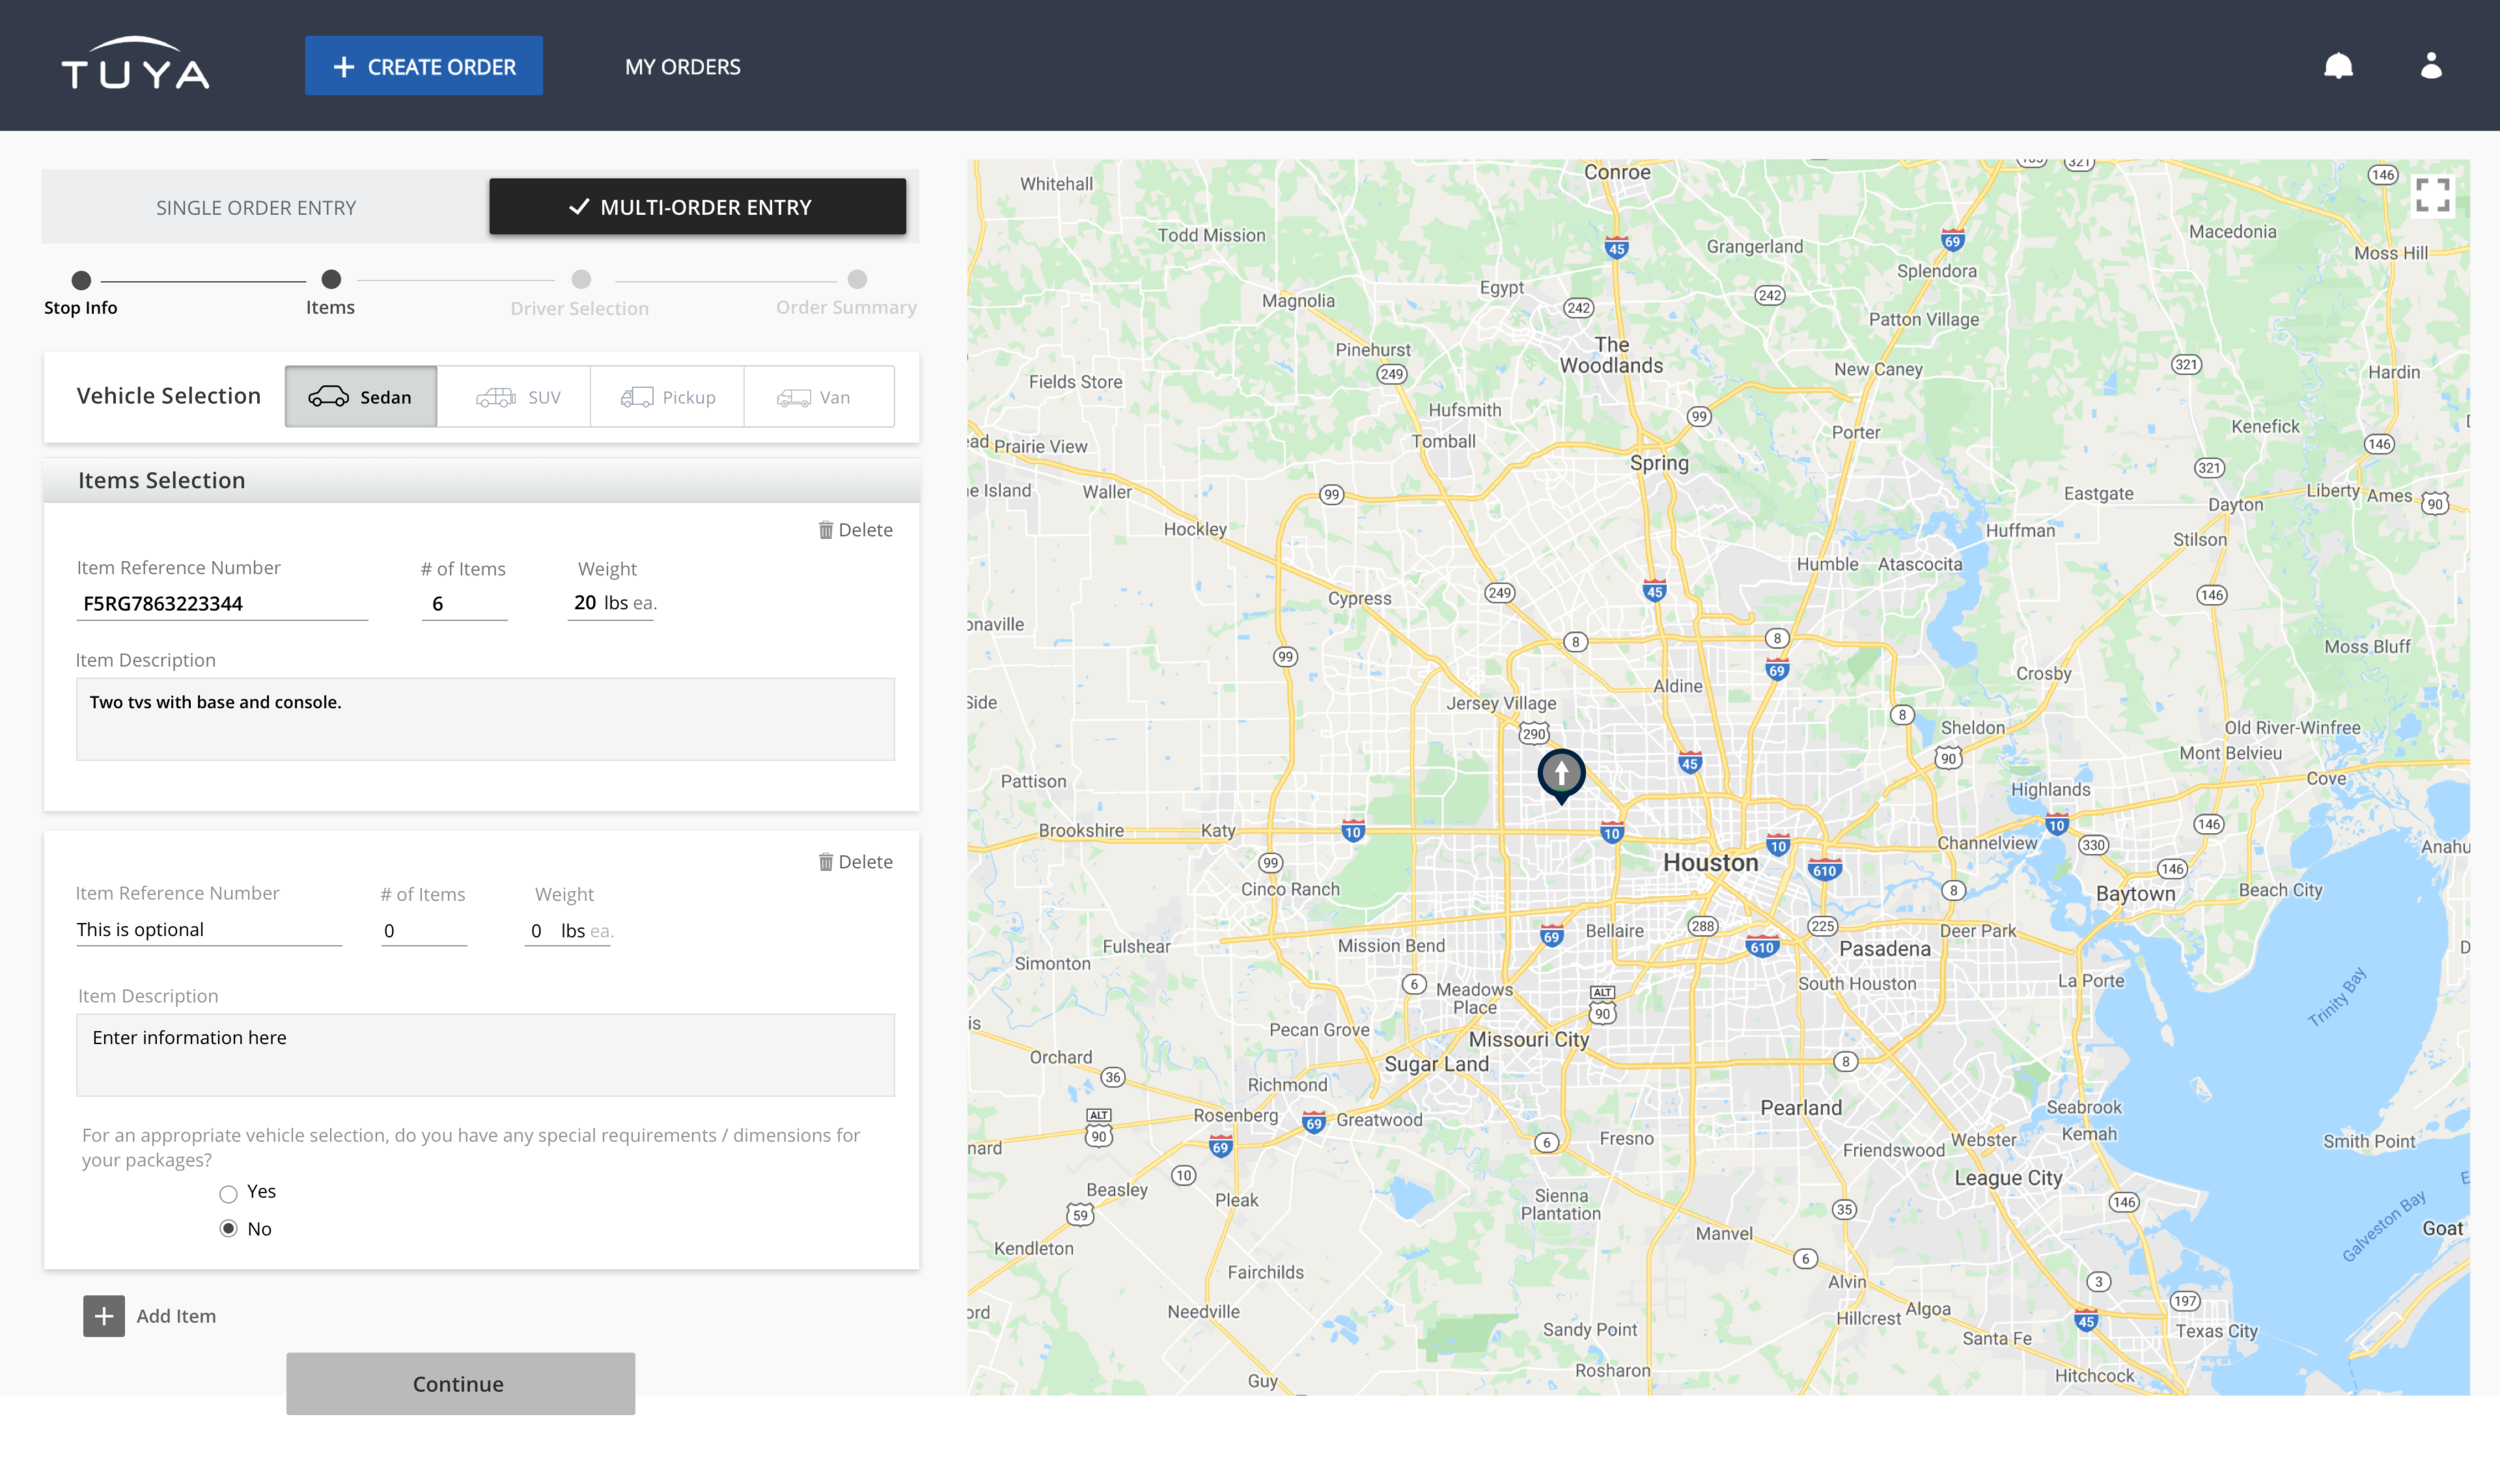Click the Katy label on the map

(x=1218, y=830)
